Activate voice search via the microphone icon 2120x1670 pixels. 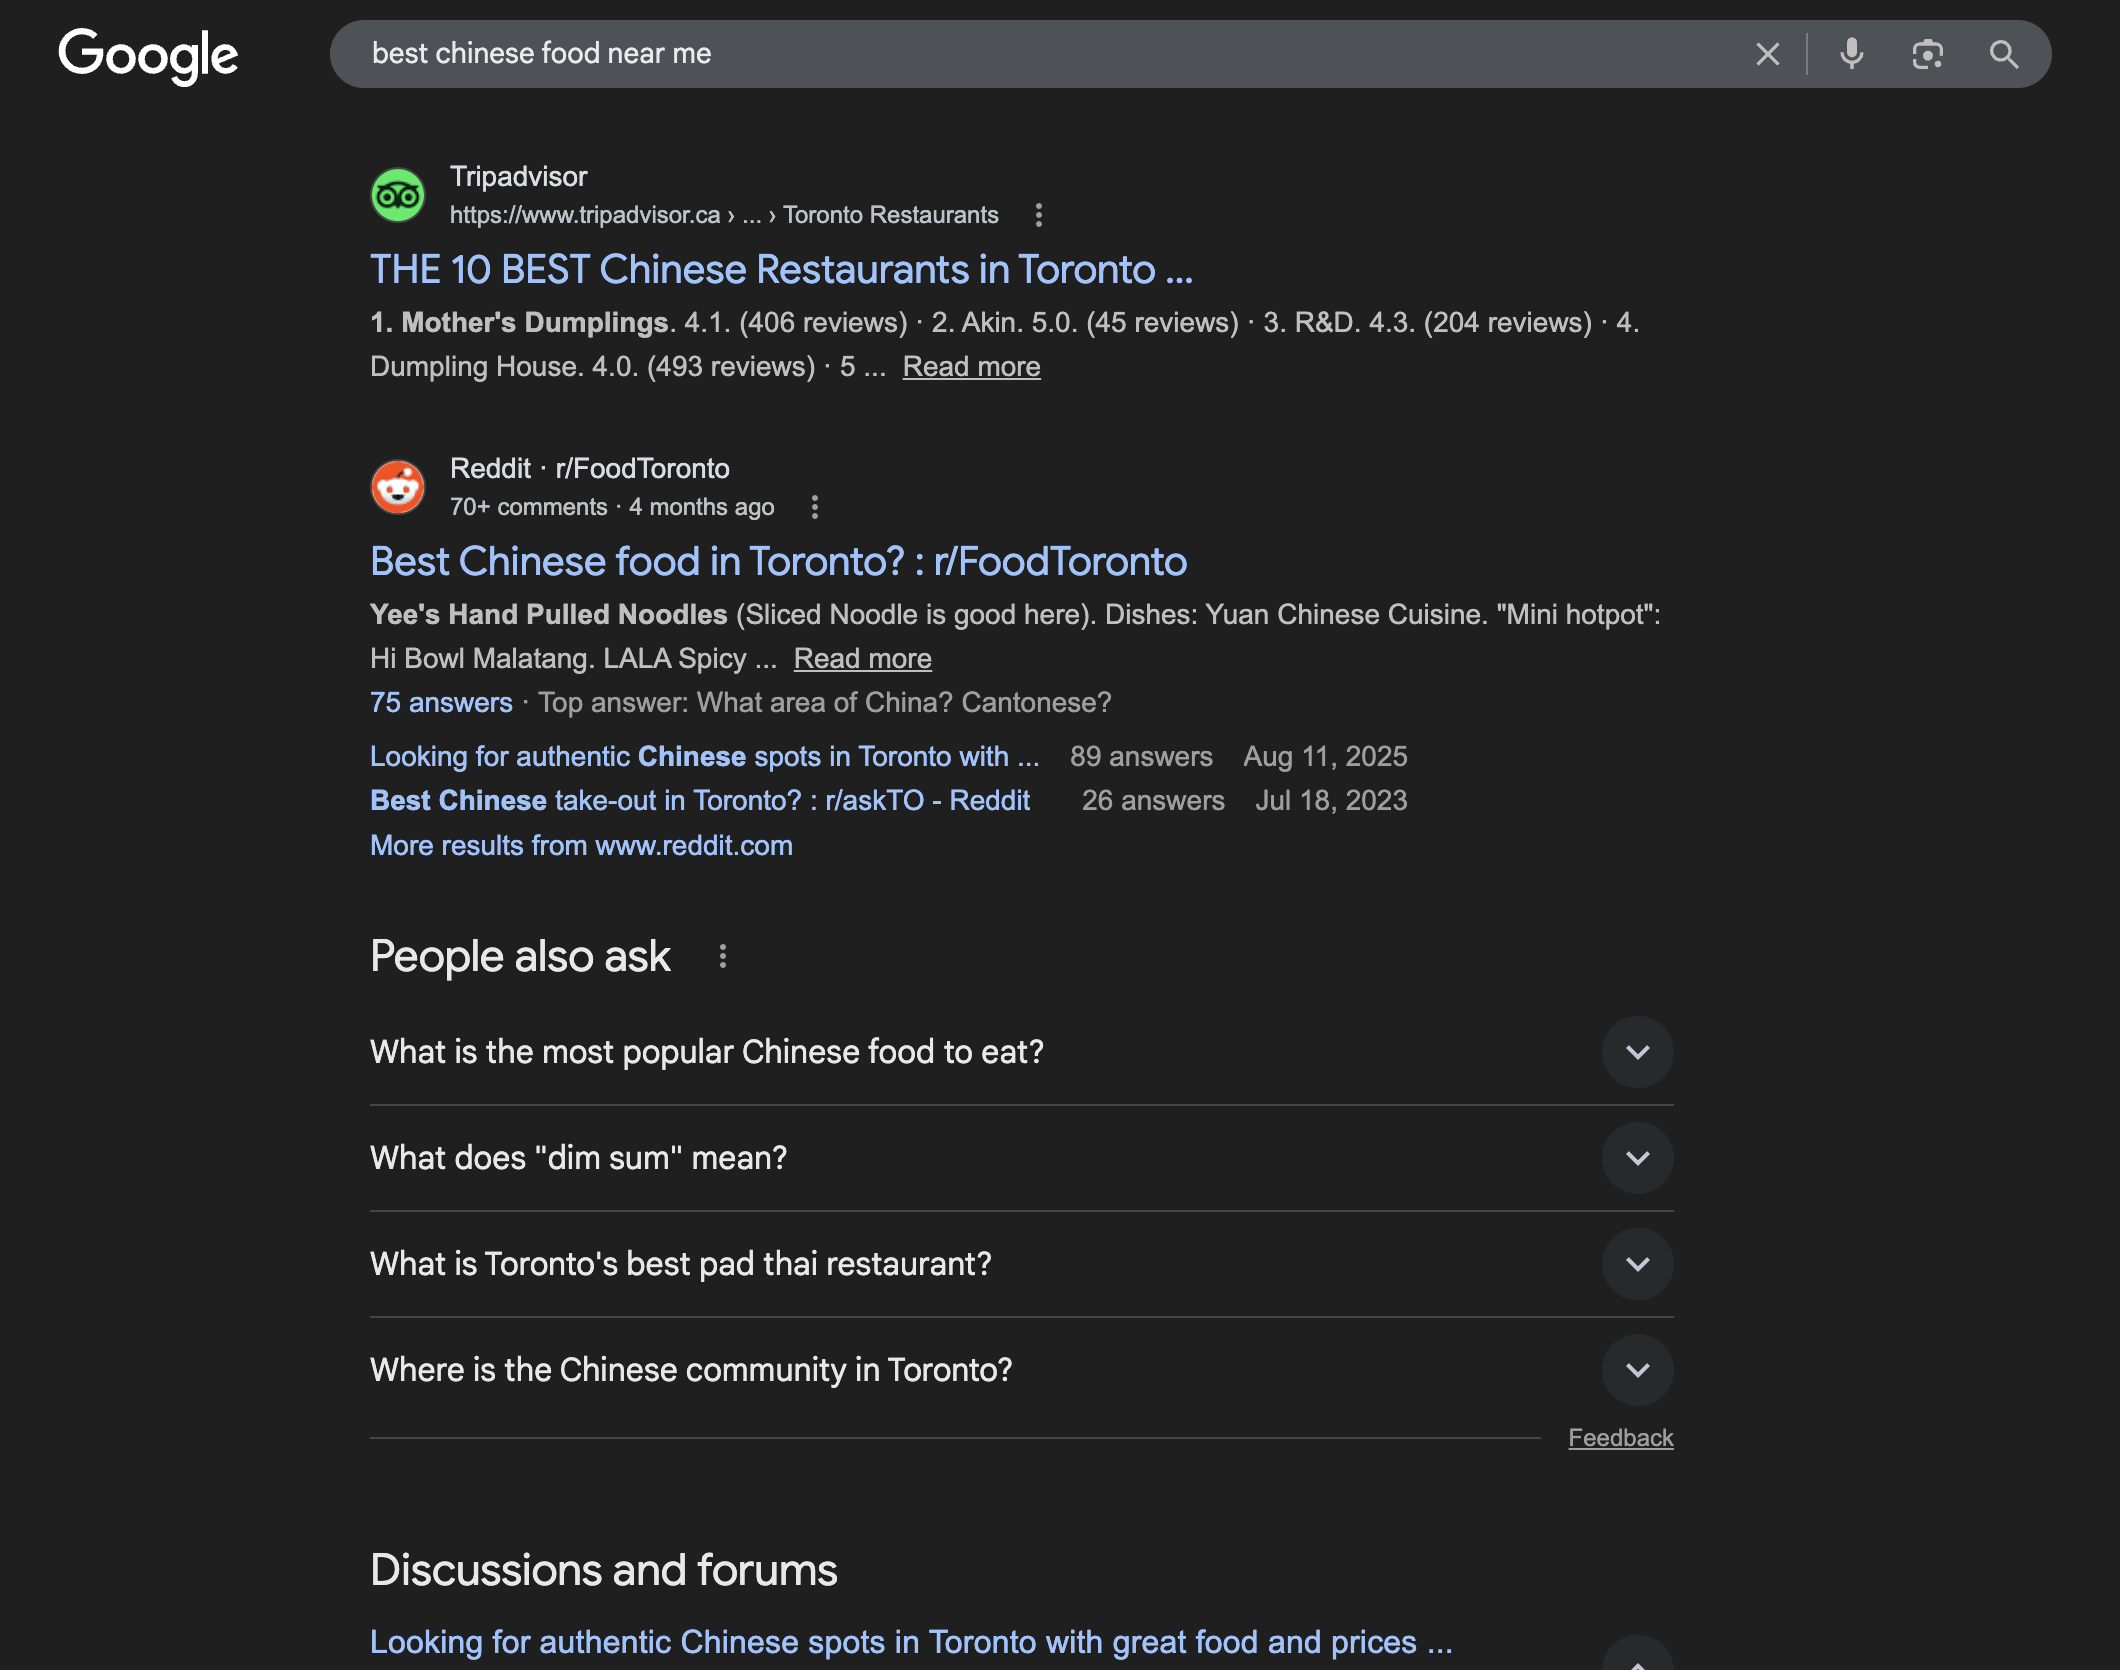click(x=1851, y=54)
